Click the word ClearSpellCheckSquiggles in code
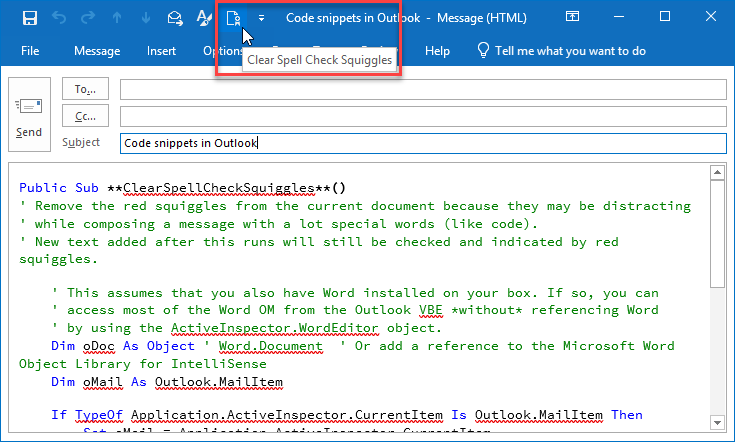 (218, 188)
